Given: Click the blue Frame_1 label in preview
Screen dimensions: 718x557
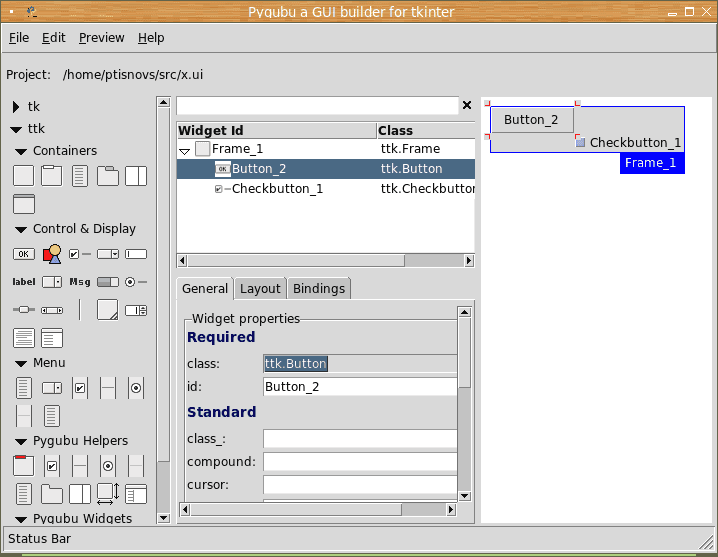Looking at the screenshot, I should (652, 163).
